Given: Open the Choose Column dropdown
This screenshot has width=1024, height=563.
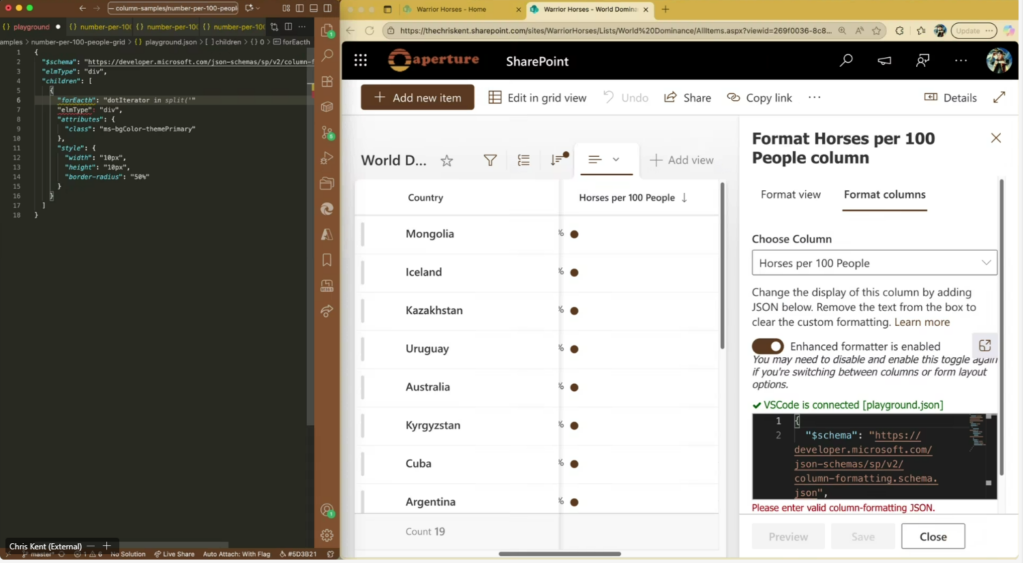Looking at the screenshot, I should click(874, 263).
